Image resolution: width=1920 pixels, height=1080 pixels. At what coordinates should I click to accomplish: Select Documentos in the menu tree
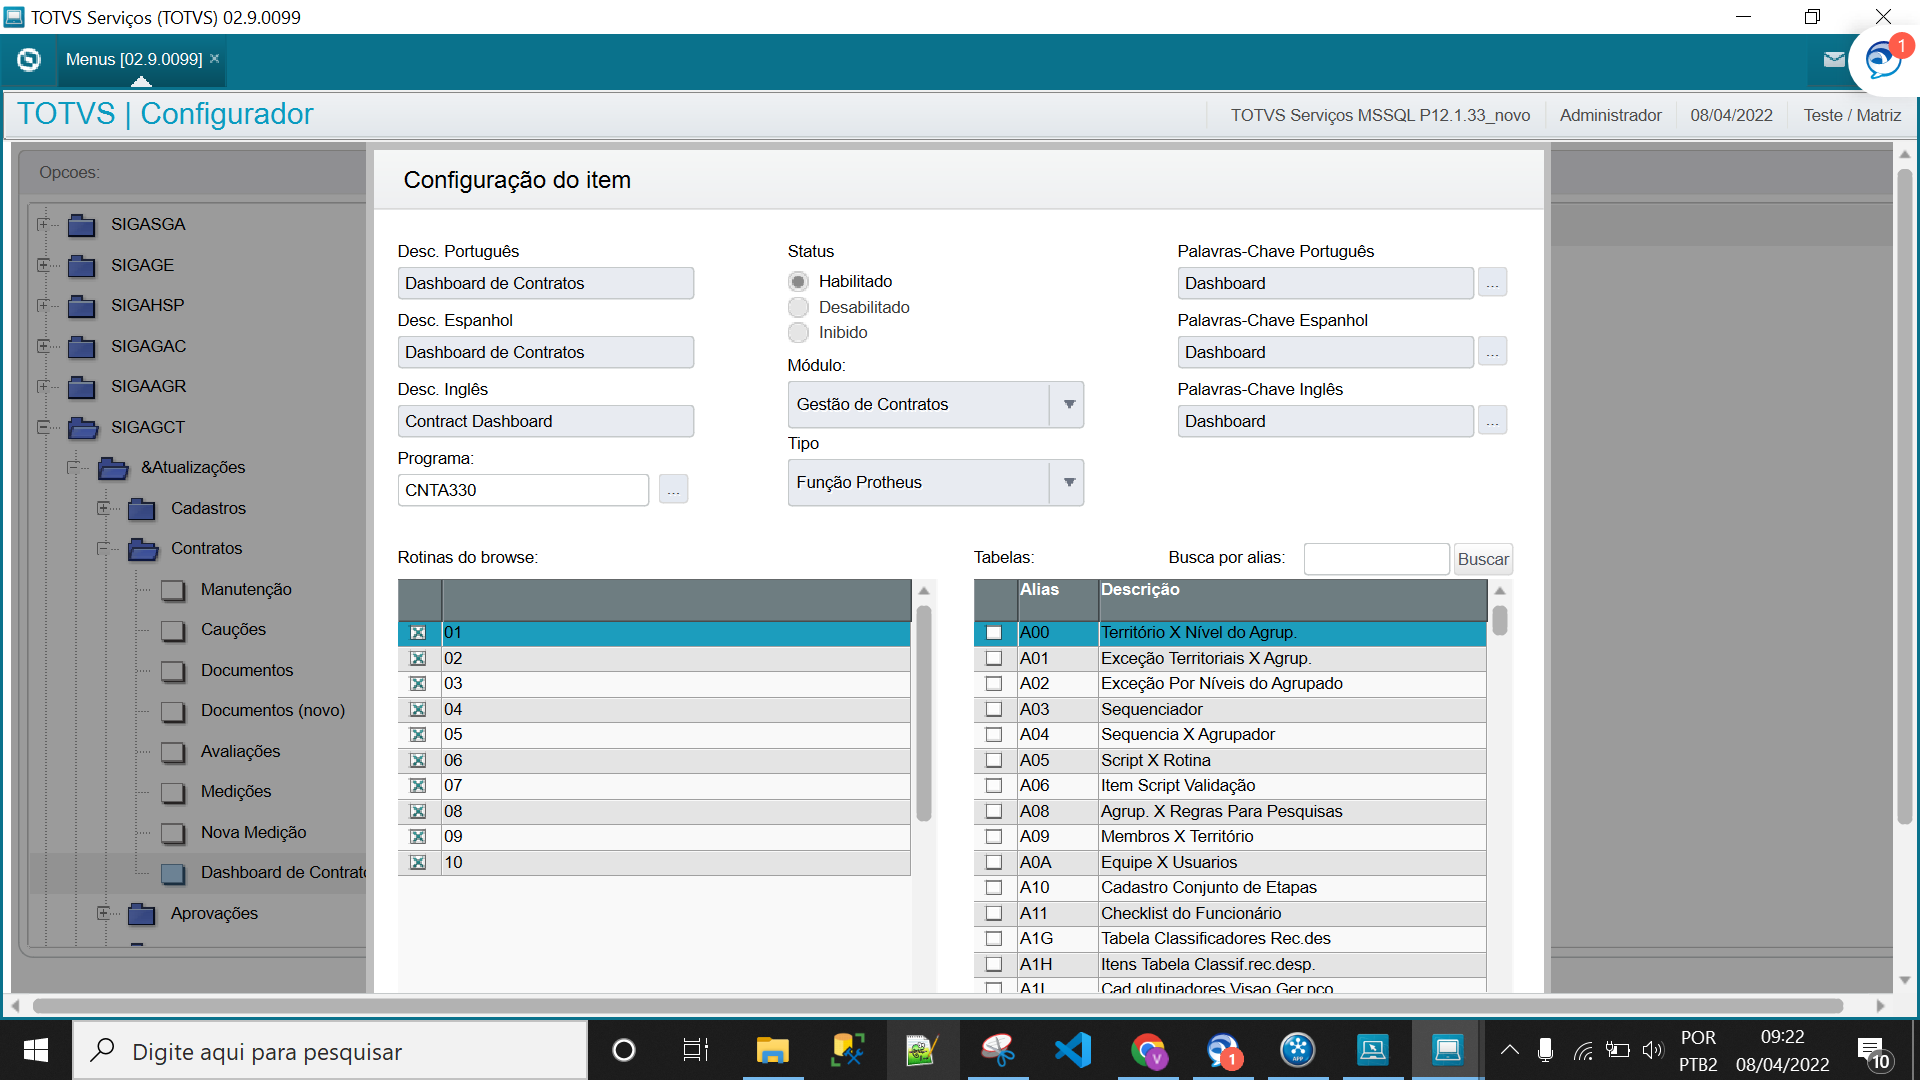click(x=247, y=671)
